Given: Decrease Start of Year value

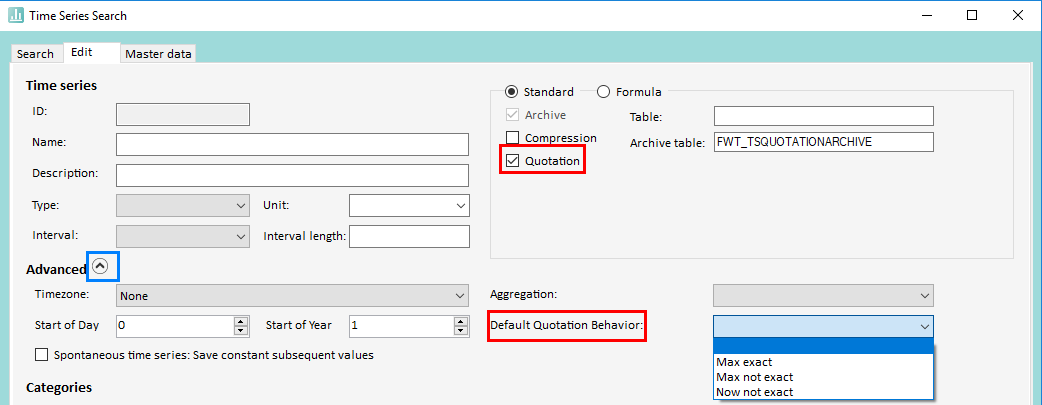Looking at the screenshot, I should 461,331.
